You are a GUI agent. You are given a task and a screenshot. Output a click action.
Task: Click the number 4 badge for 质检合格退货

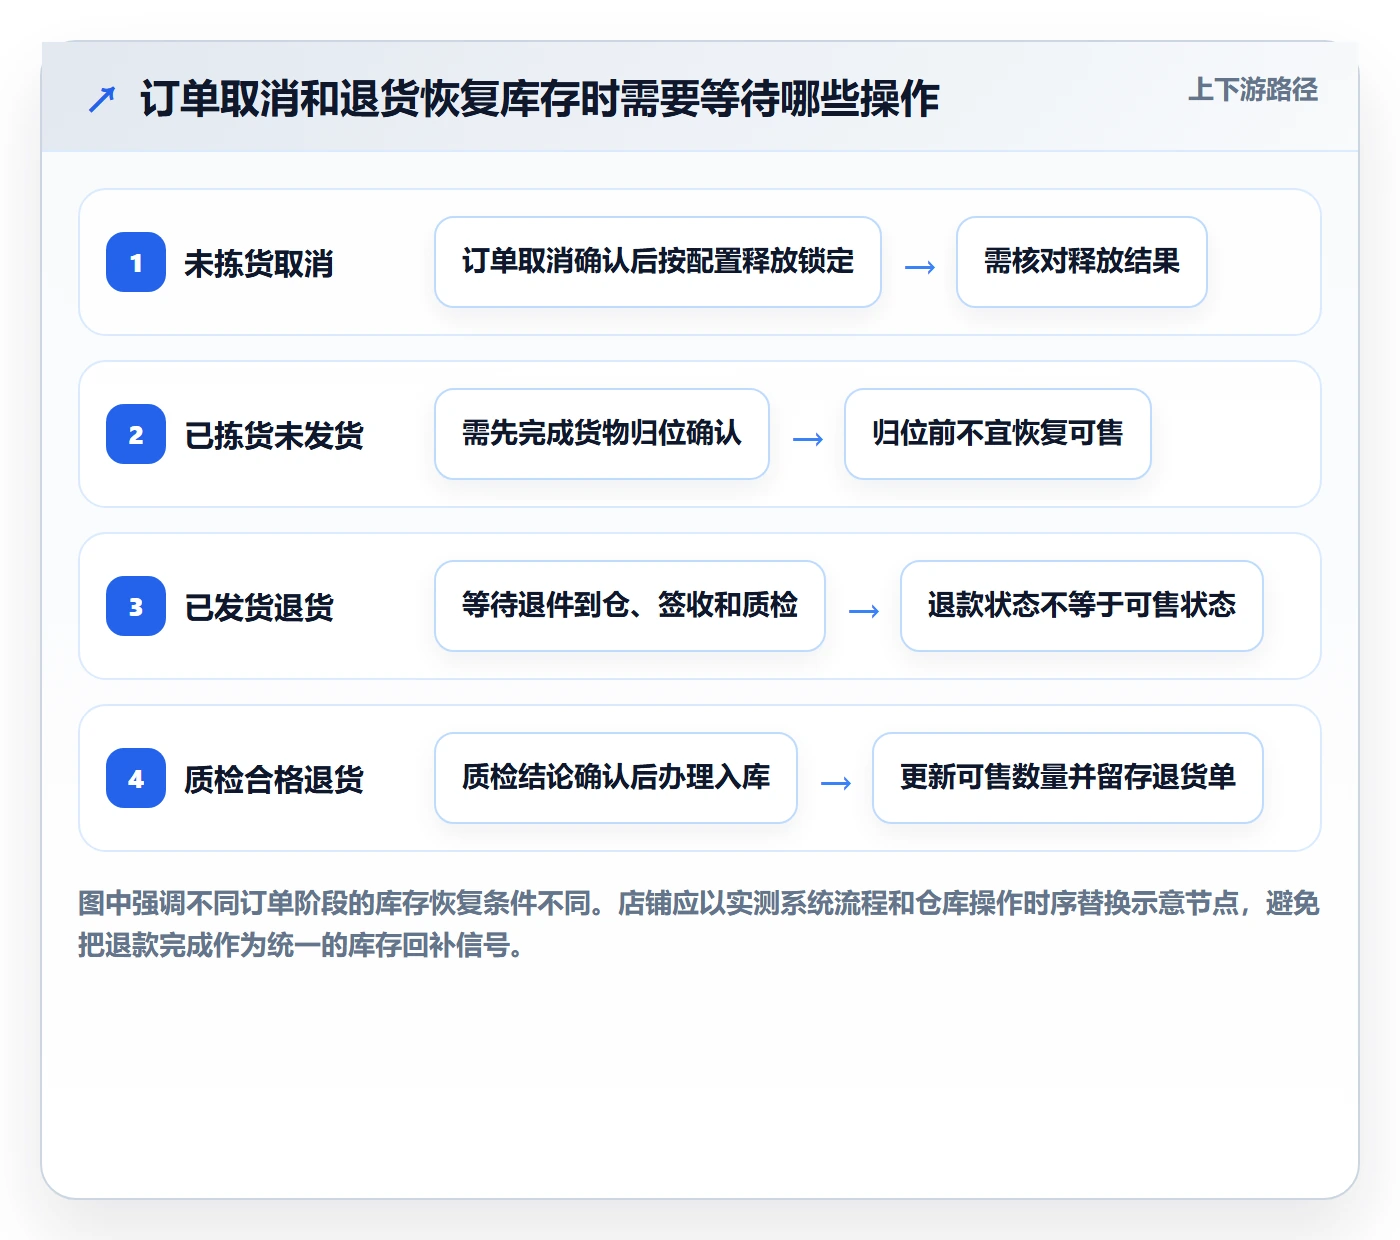136,778
